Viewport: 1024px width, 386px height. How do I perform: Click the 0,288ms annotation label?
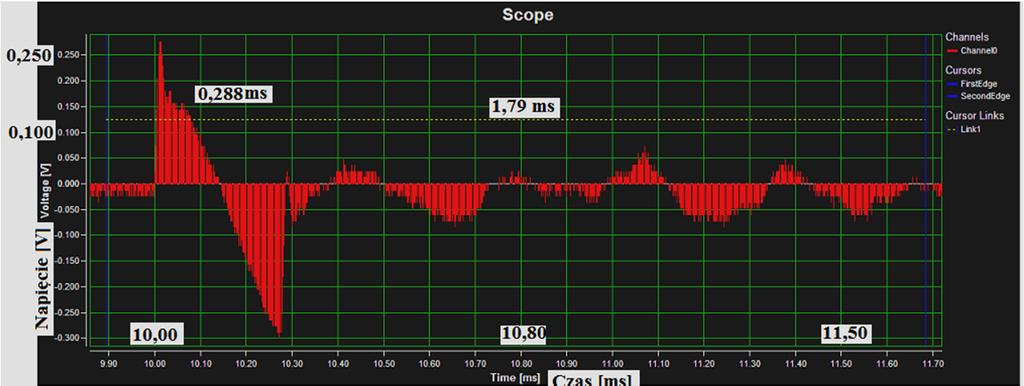233,94
